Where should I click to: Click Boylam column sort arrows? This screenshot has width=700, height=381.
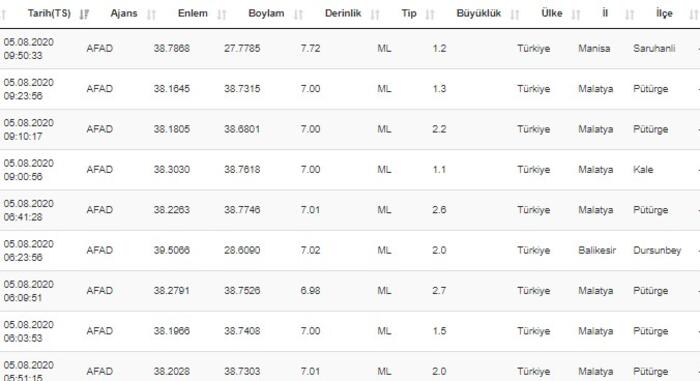(299, 15)
